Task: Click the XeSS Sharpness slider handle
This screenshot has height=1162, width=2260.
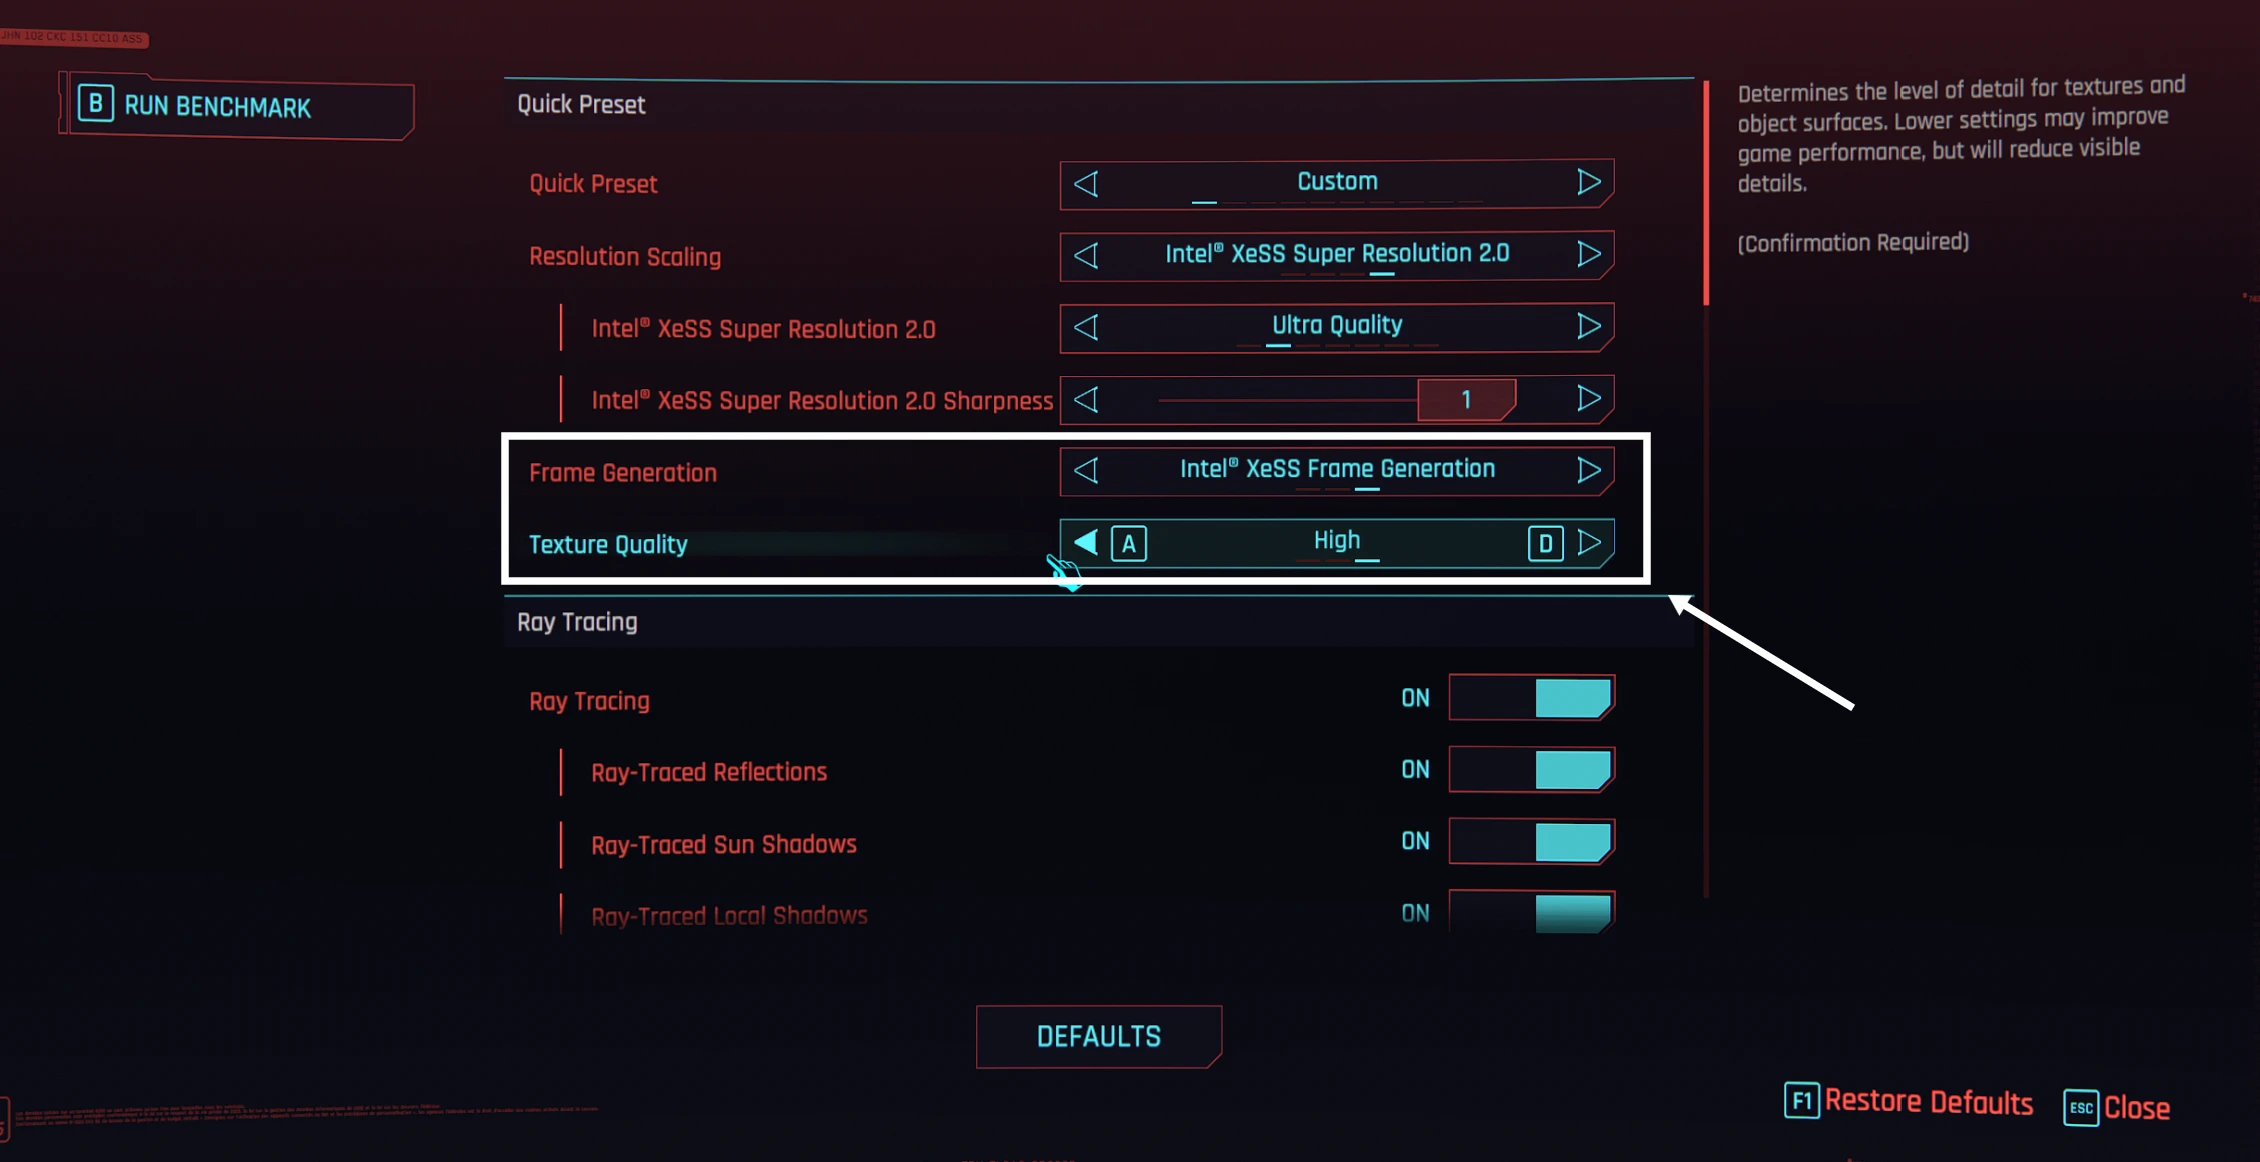Action: pos(1466,400)
